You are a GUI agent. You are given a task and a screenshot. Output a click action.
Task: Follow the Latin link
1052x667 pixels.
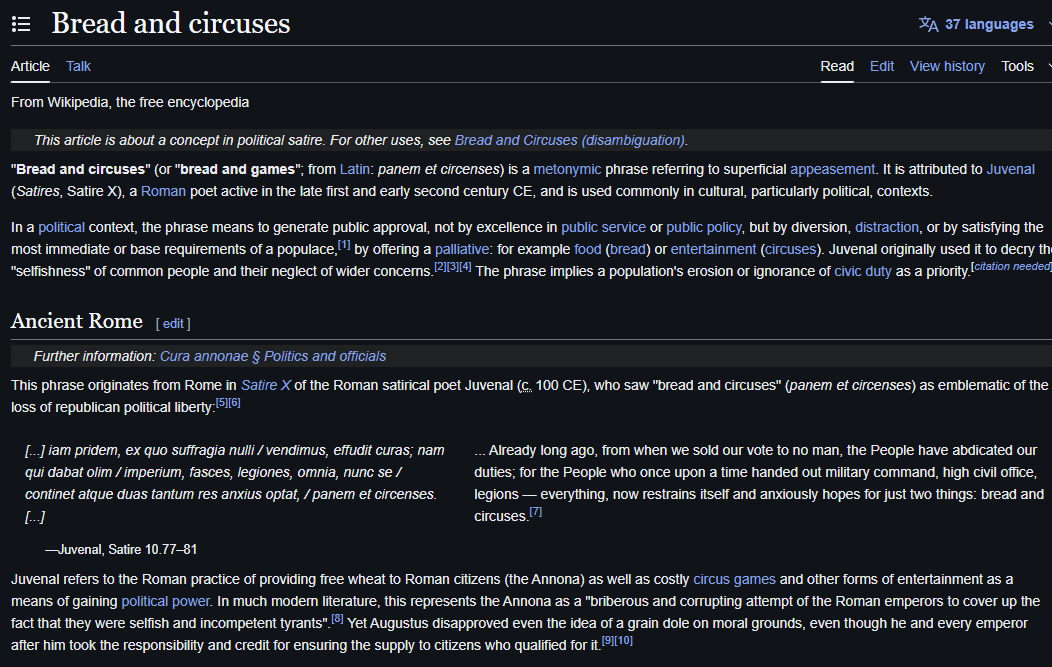[x=354, y=169]
